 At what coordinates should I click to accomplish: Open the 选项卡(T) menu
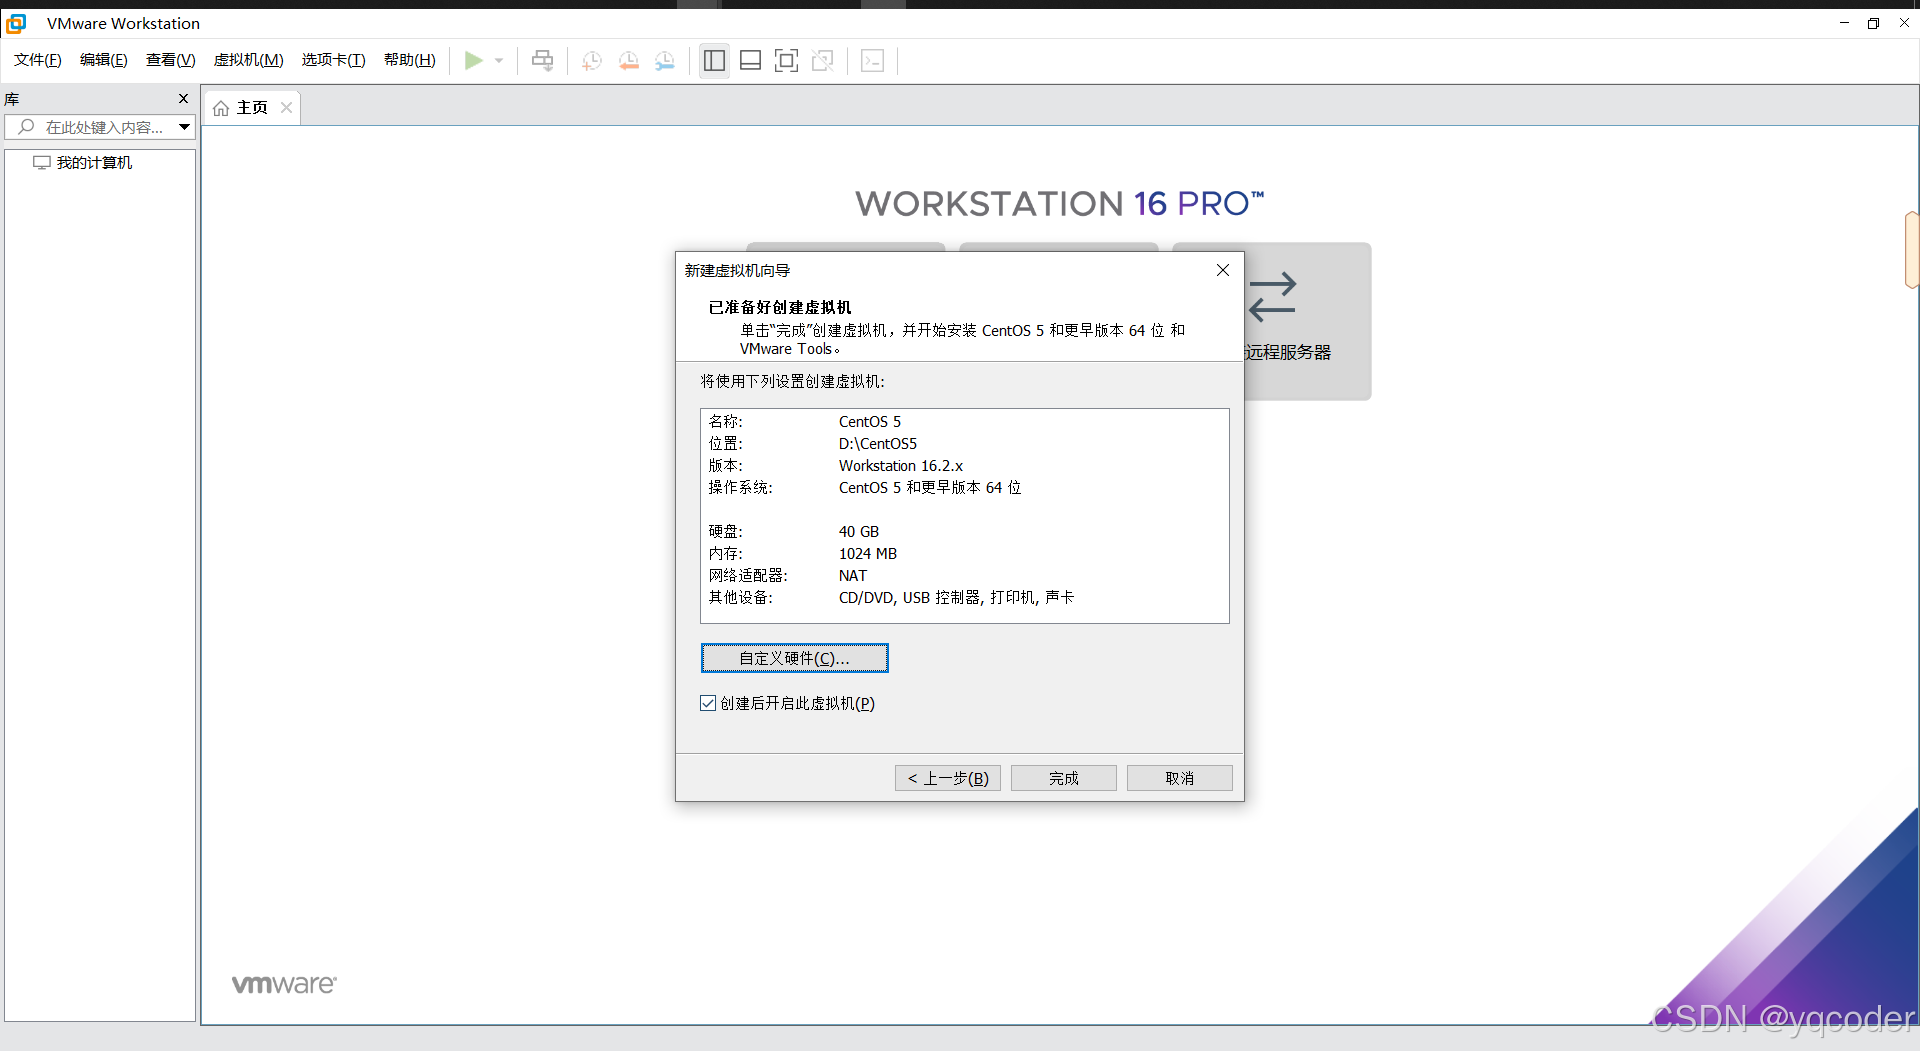[x=334, y=60]
